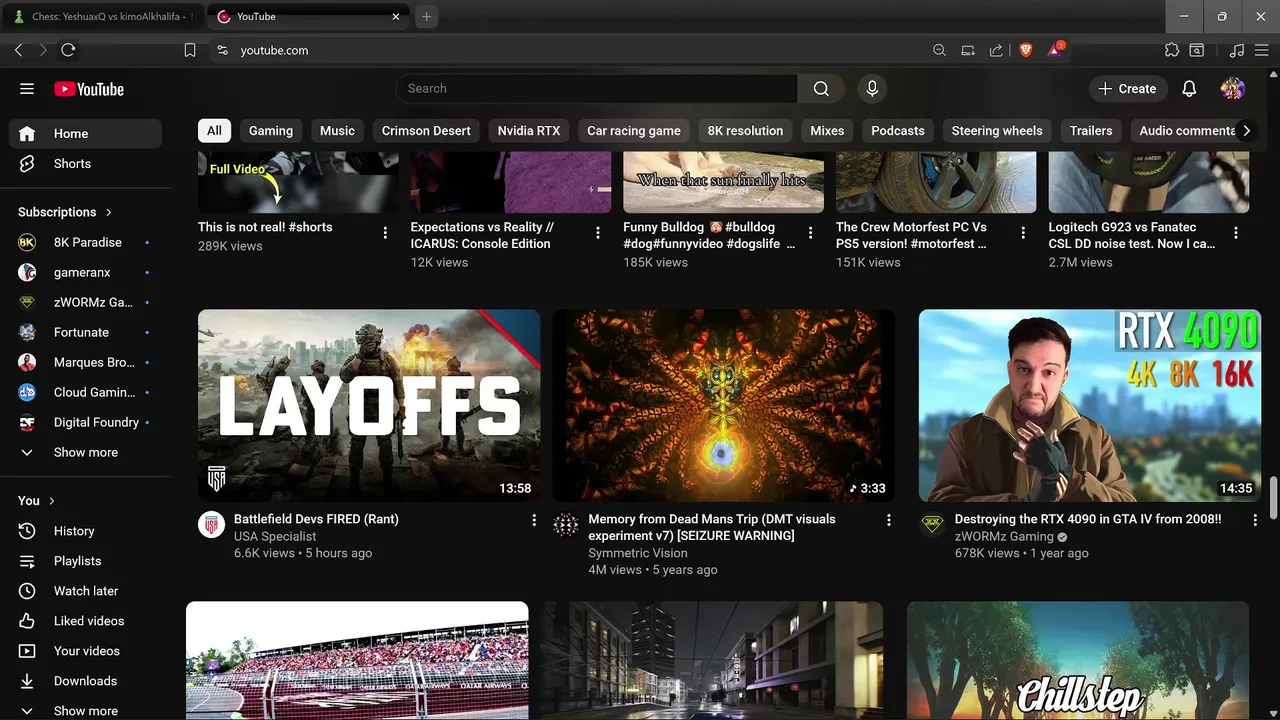The image size is (1280, 720).
Task: Play the LAYOFFS thumbnail video
Action: 369,405
